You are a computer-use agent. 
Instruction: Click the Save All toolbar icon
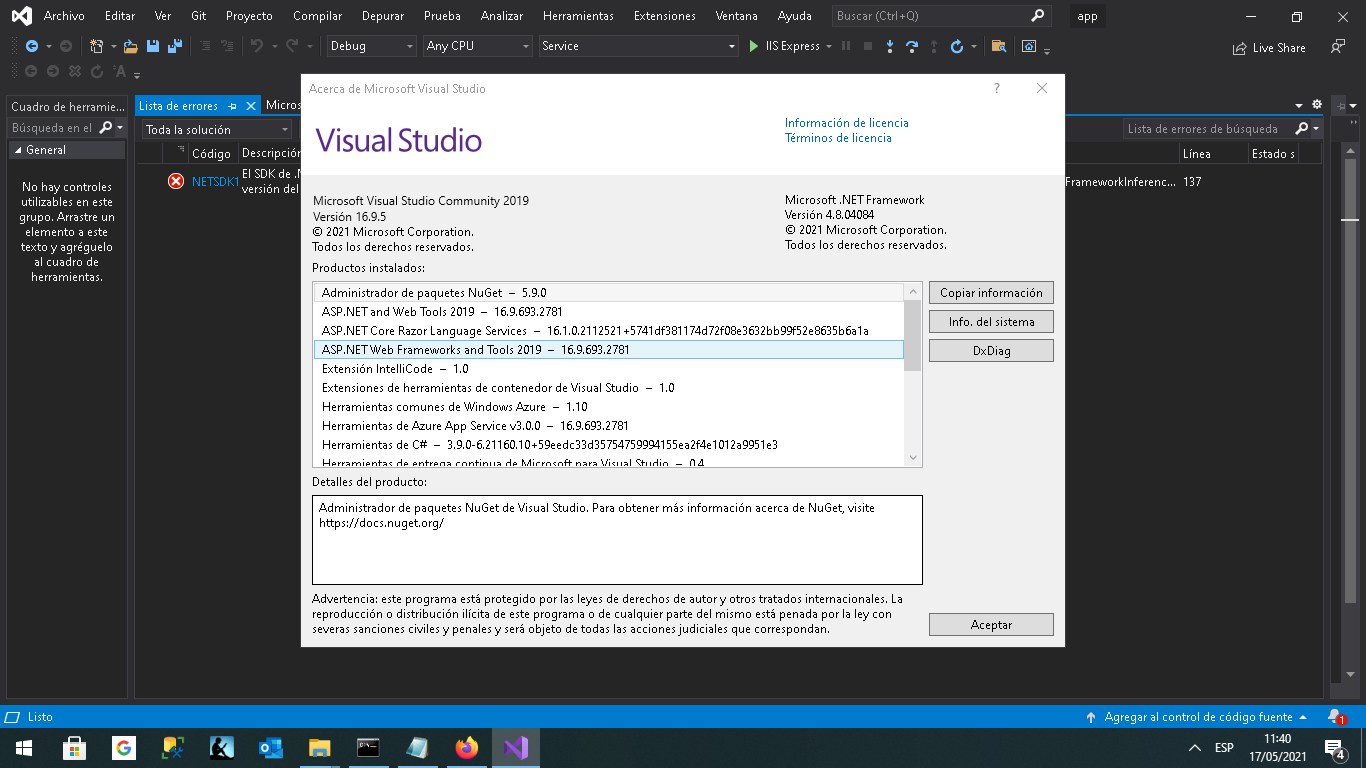click(x=175, y=46)
